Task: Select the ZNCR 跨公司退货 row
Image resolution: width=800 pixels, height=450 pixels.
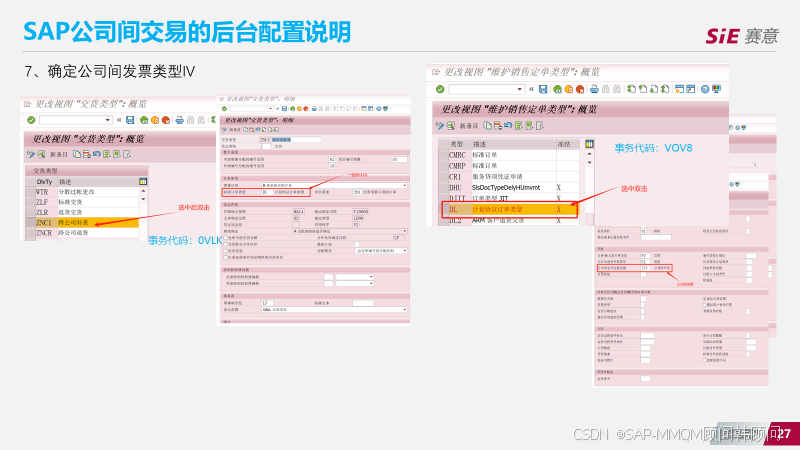Action: (82, 233)
